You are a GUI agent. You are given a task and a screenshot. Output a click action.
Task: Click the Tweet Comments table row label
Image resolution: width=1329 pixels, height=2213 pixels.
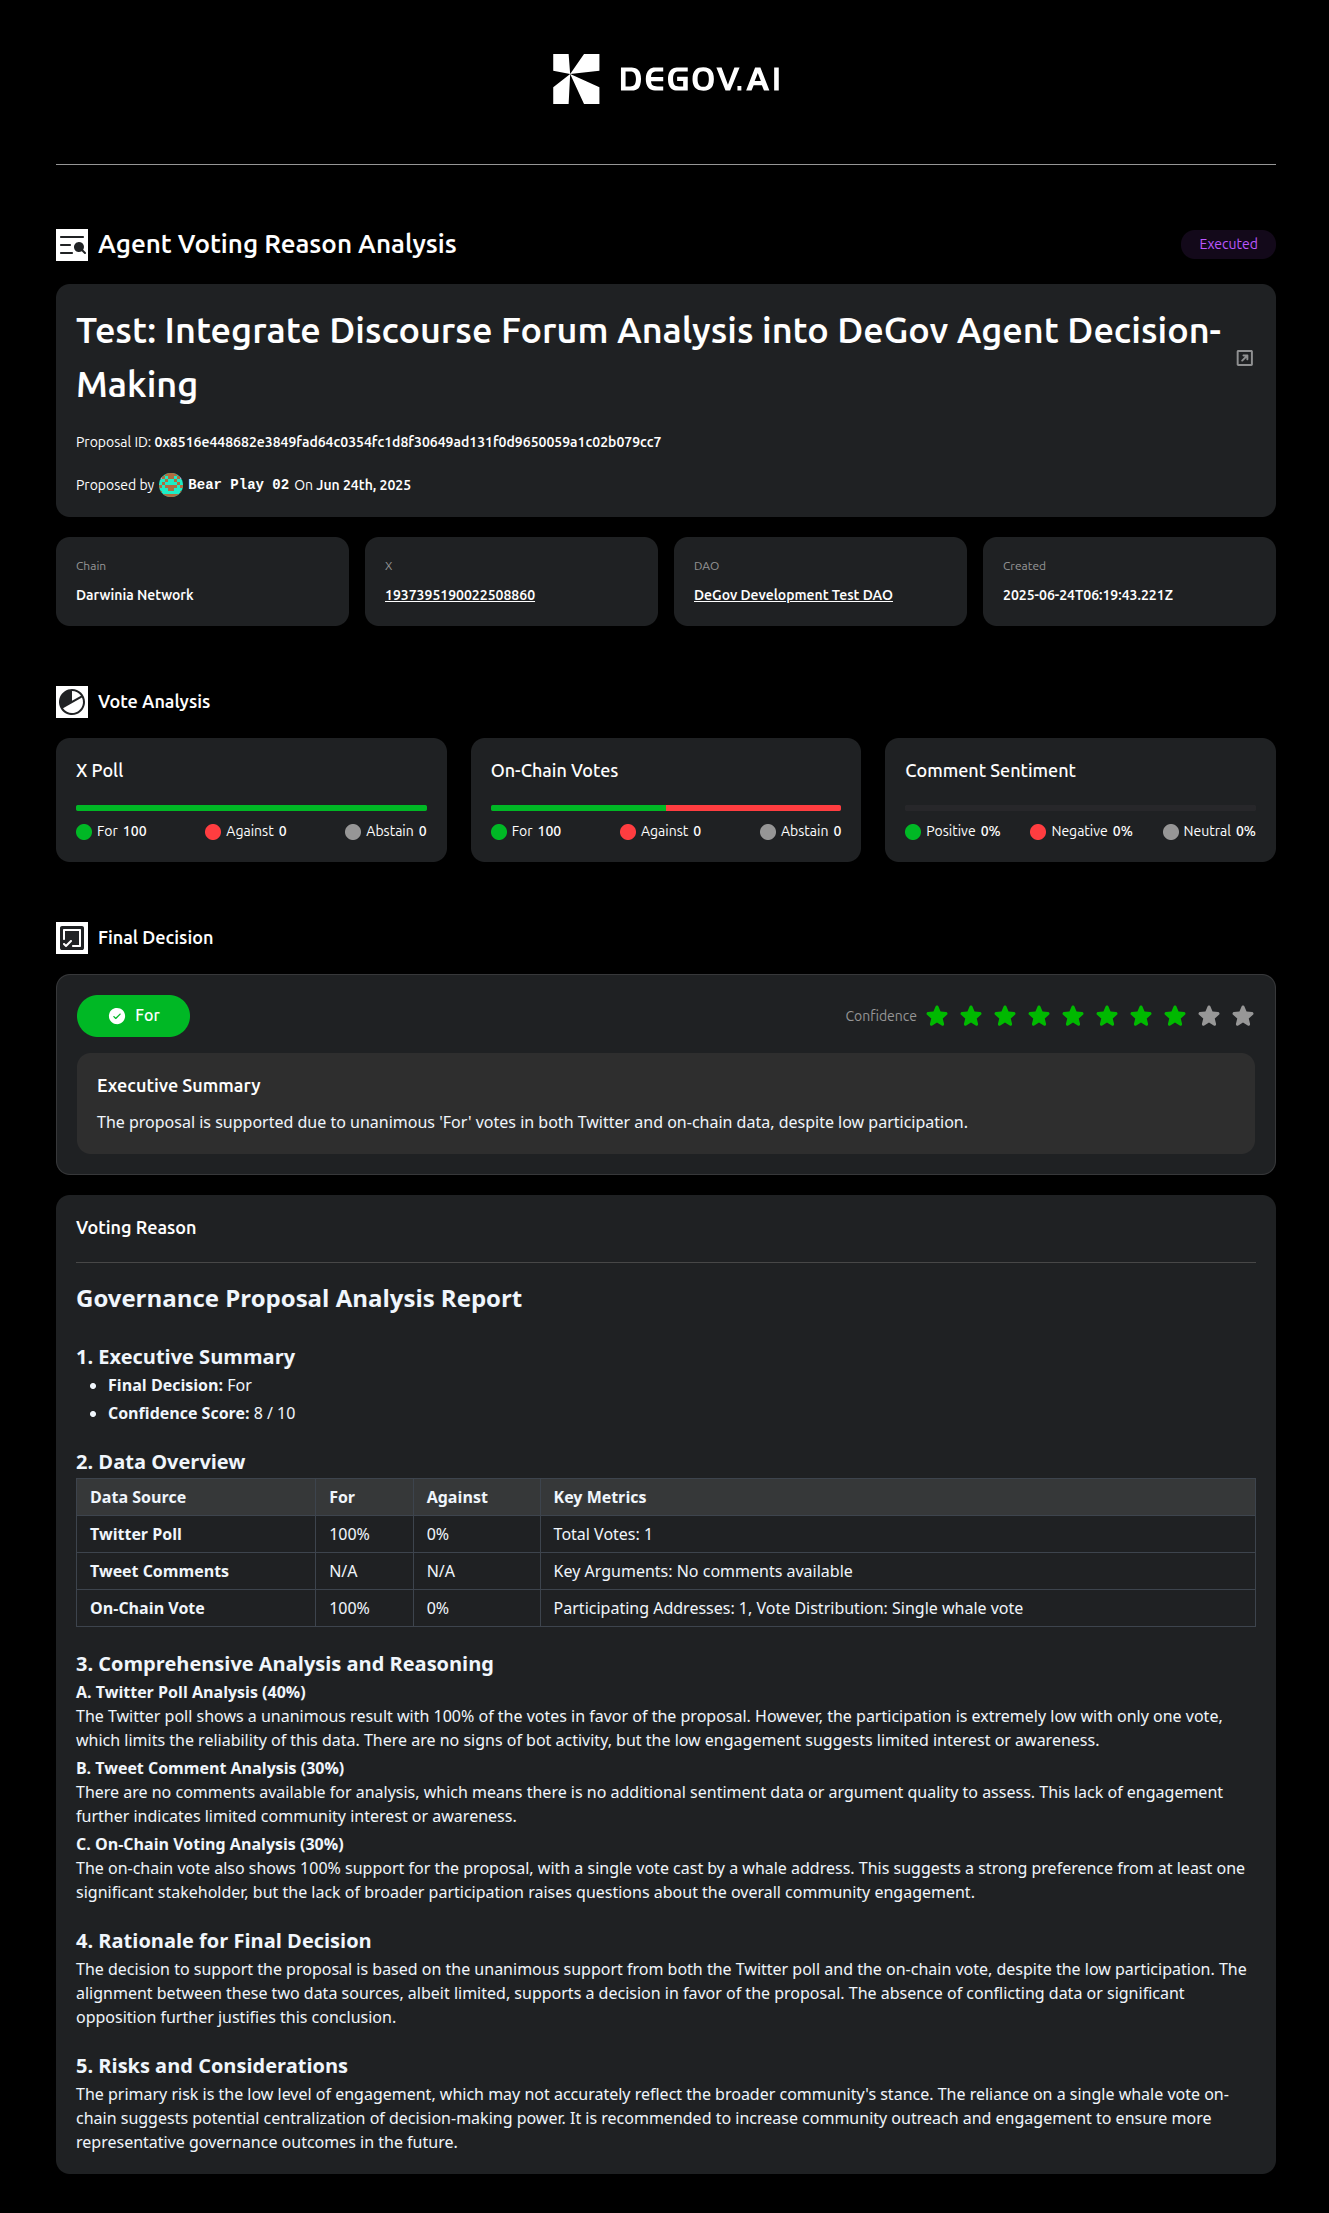tap(159, 1571)
